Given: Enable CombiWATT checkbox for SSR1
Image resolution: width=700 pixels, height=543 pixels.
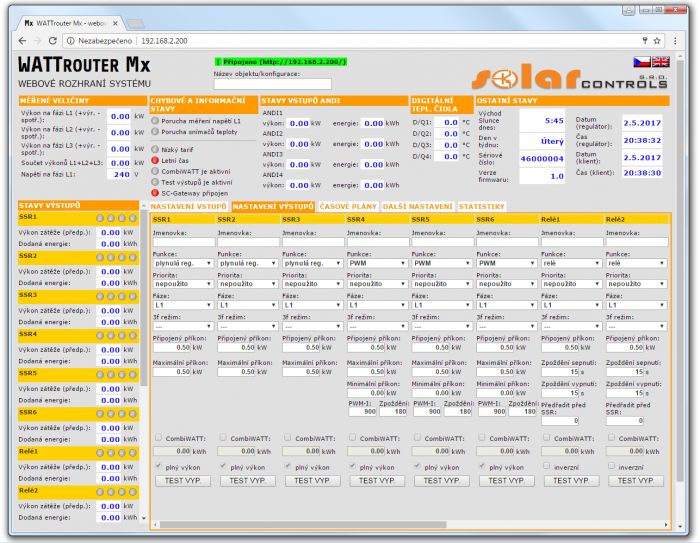Looking at the screenshot, I should (157, 438).
